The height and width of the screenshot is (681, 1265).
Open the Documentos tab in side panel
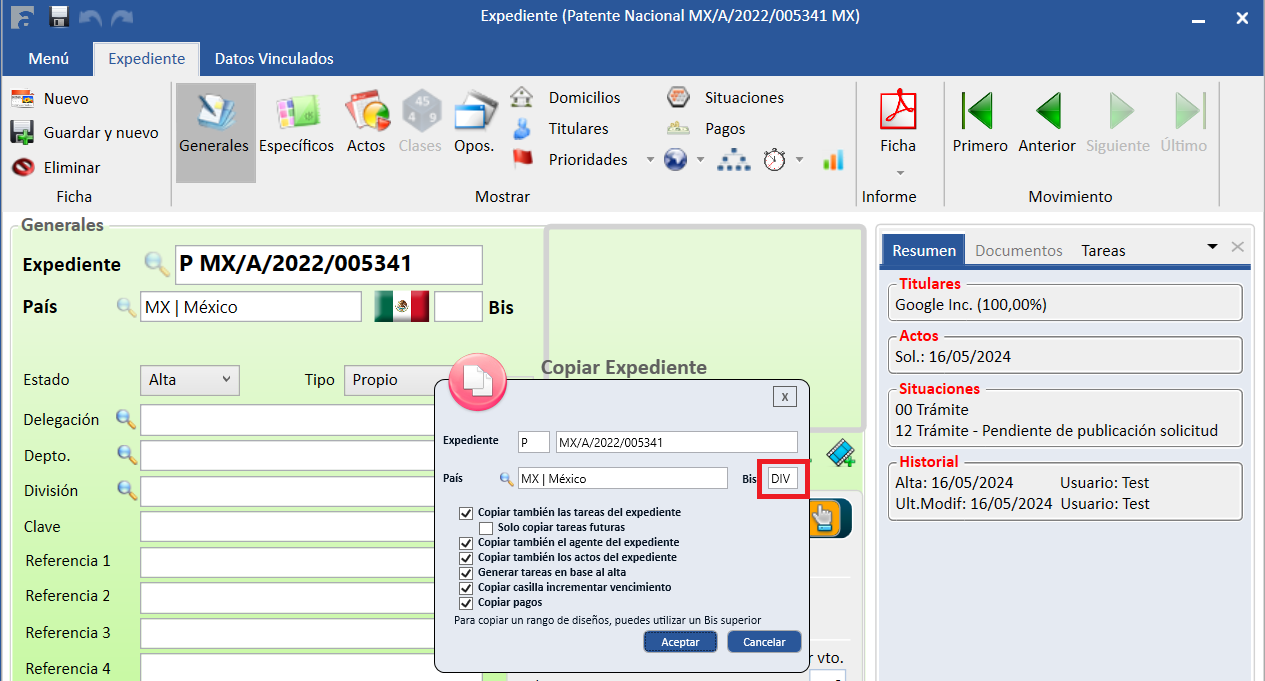[1018, 251]
